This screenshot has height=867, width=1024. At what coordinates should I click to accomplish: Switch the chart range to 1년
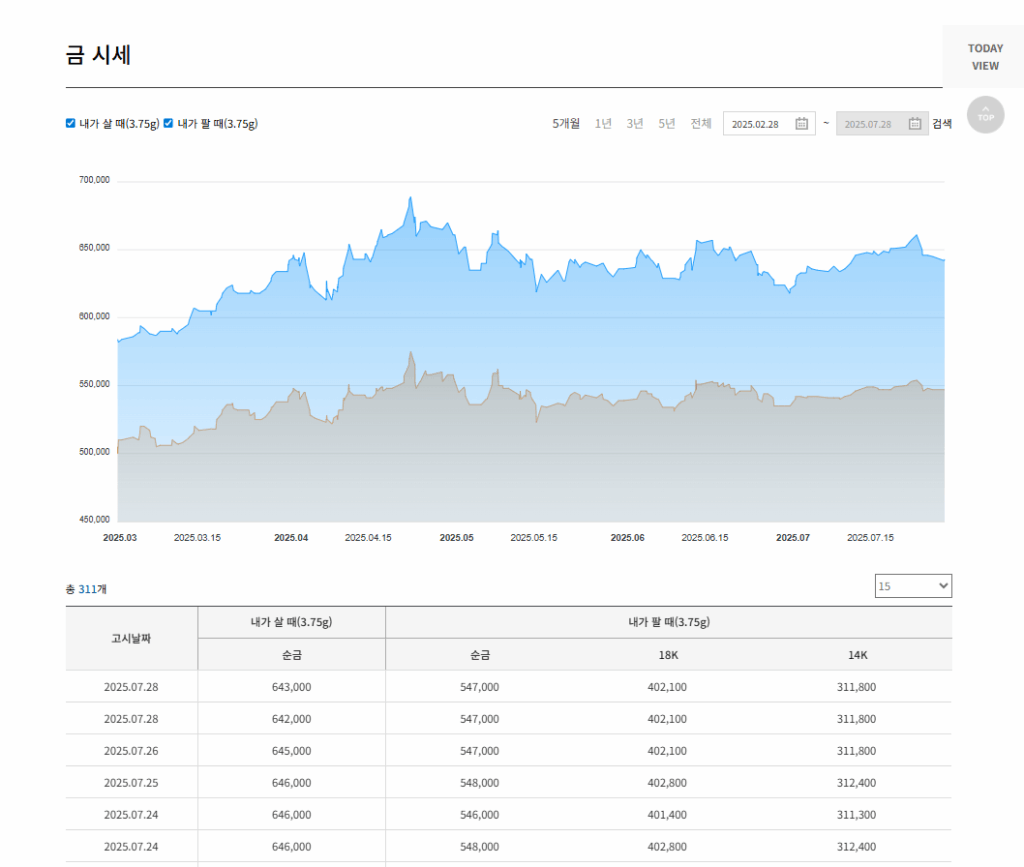[603, 124]
